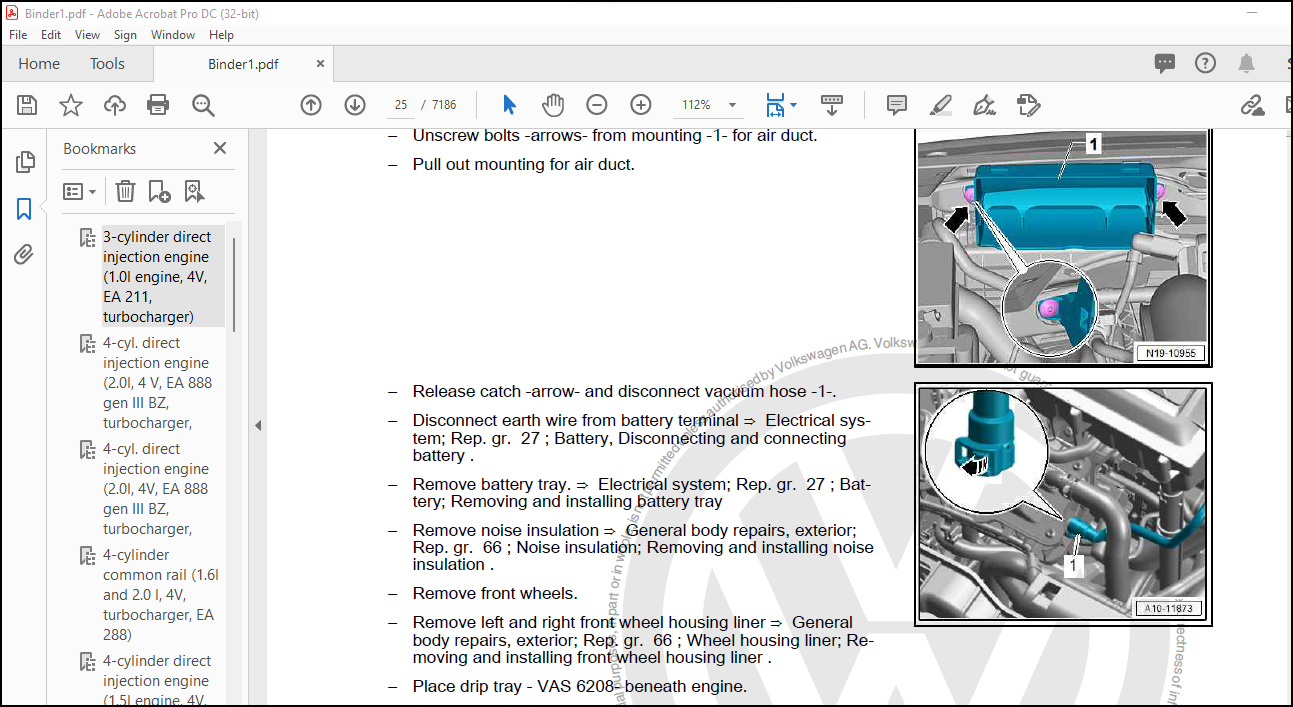The height and width of the screenshot is (707, 1293).
Task: Expand page fit options arrow
Action: pos(793,104)
